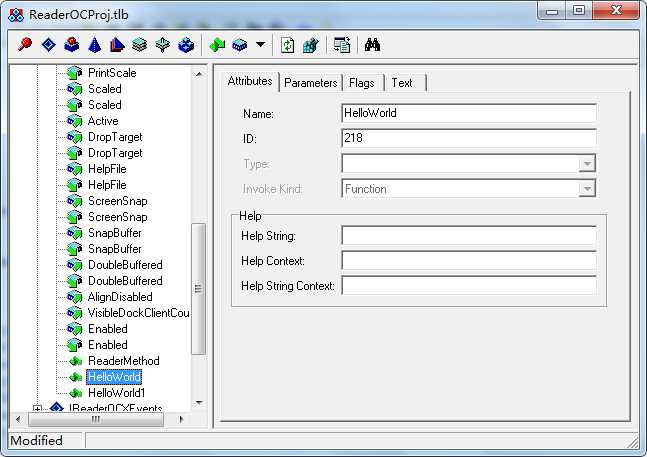Click the New Union toolbar icon
This screenshot has height=457, width=647.
(163, 45)
